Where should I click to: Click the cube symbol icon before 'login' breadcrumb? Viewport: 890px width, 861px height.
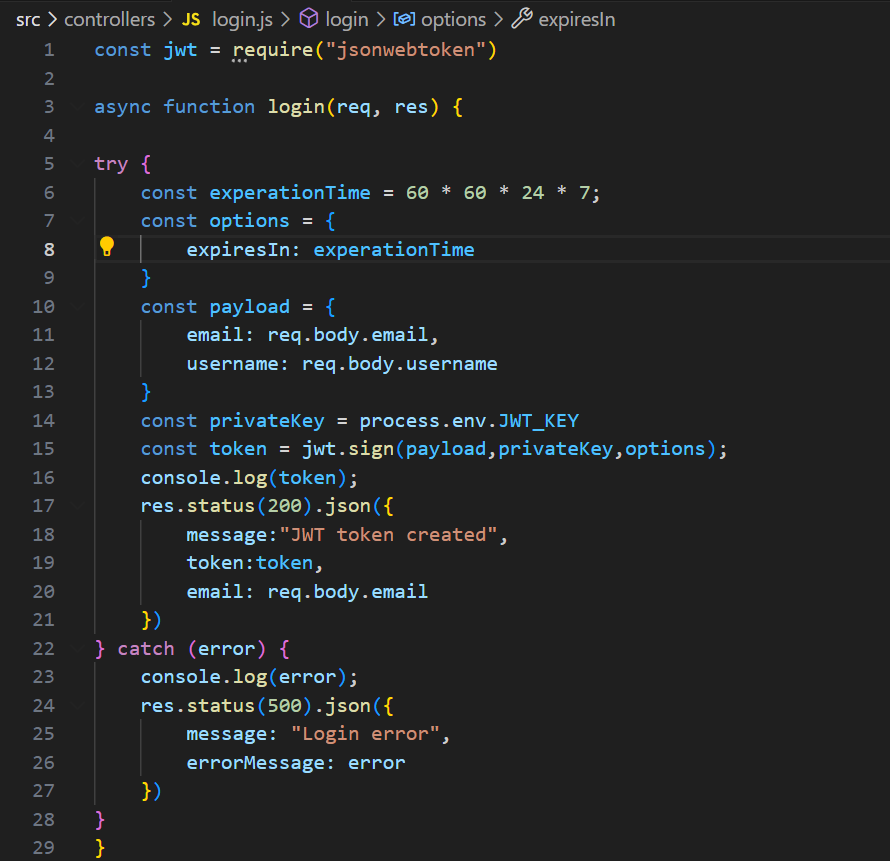pyautogui.click(x=309, y=19)
